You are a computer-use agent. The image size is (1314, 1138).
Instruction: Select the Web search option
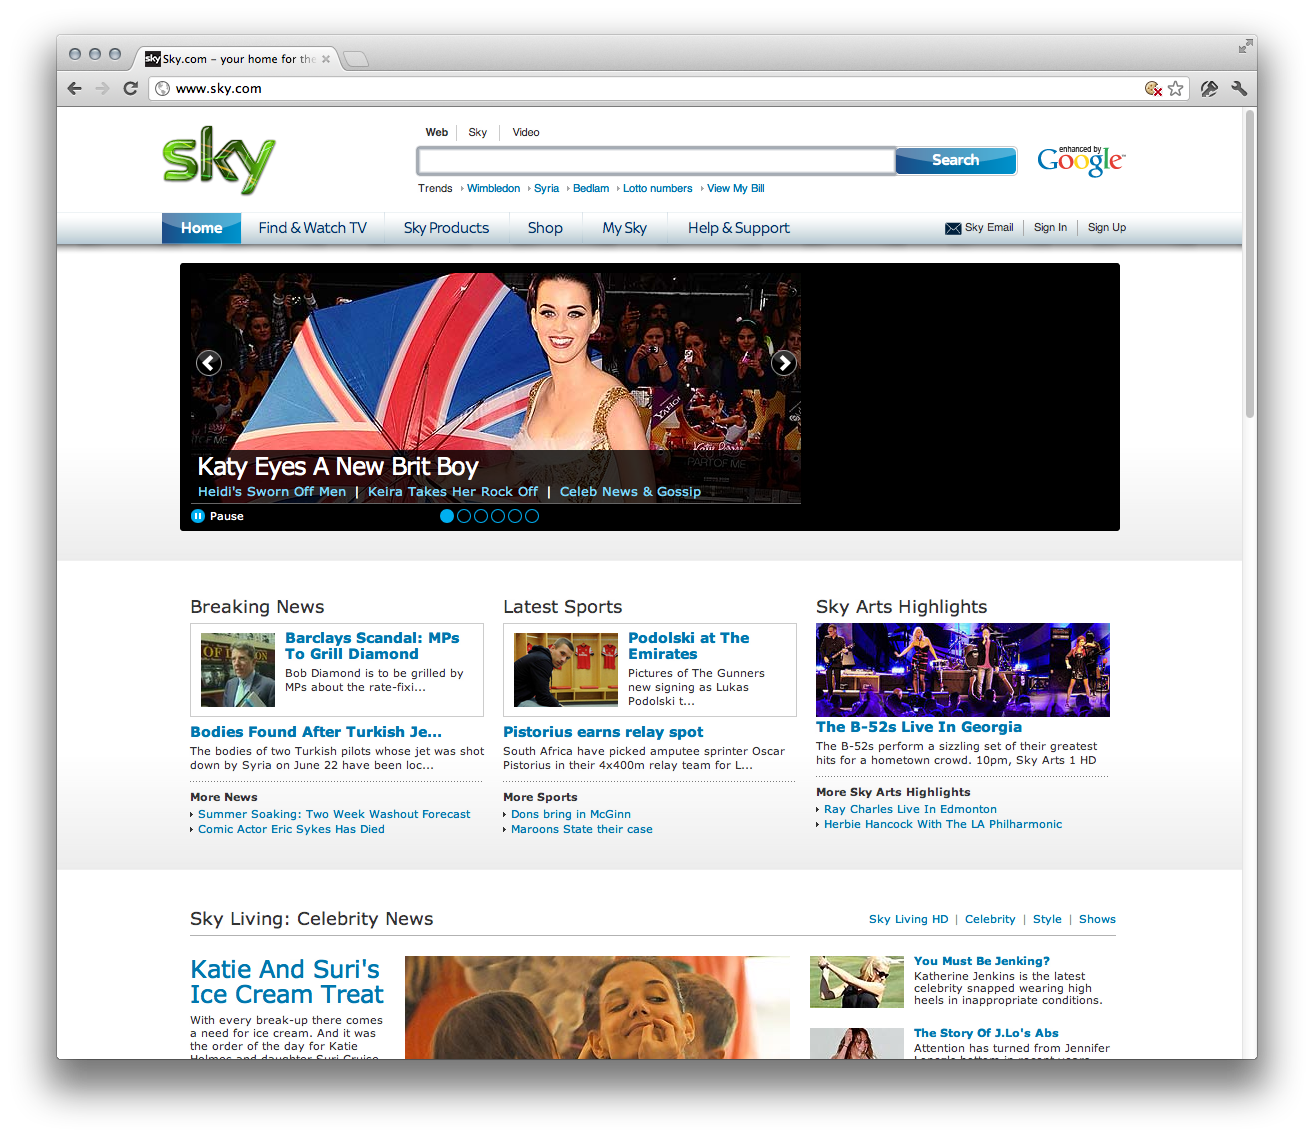437,132
